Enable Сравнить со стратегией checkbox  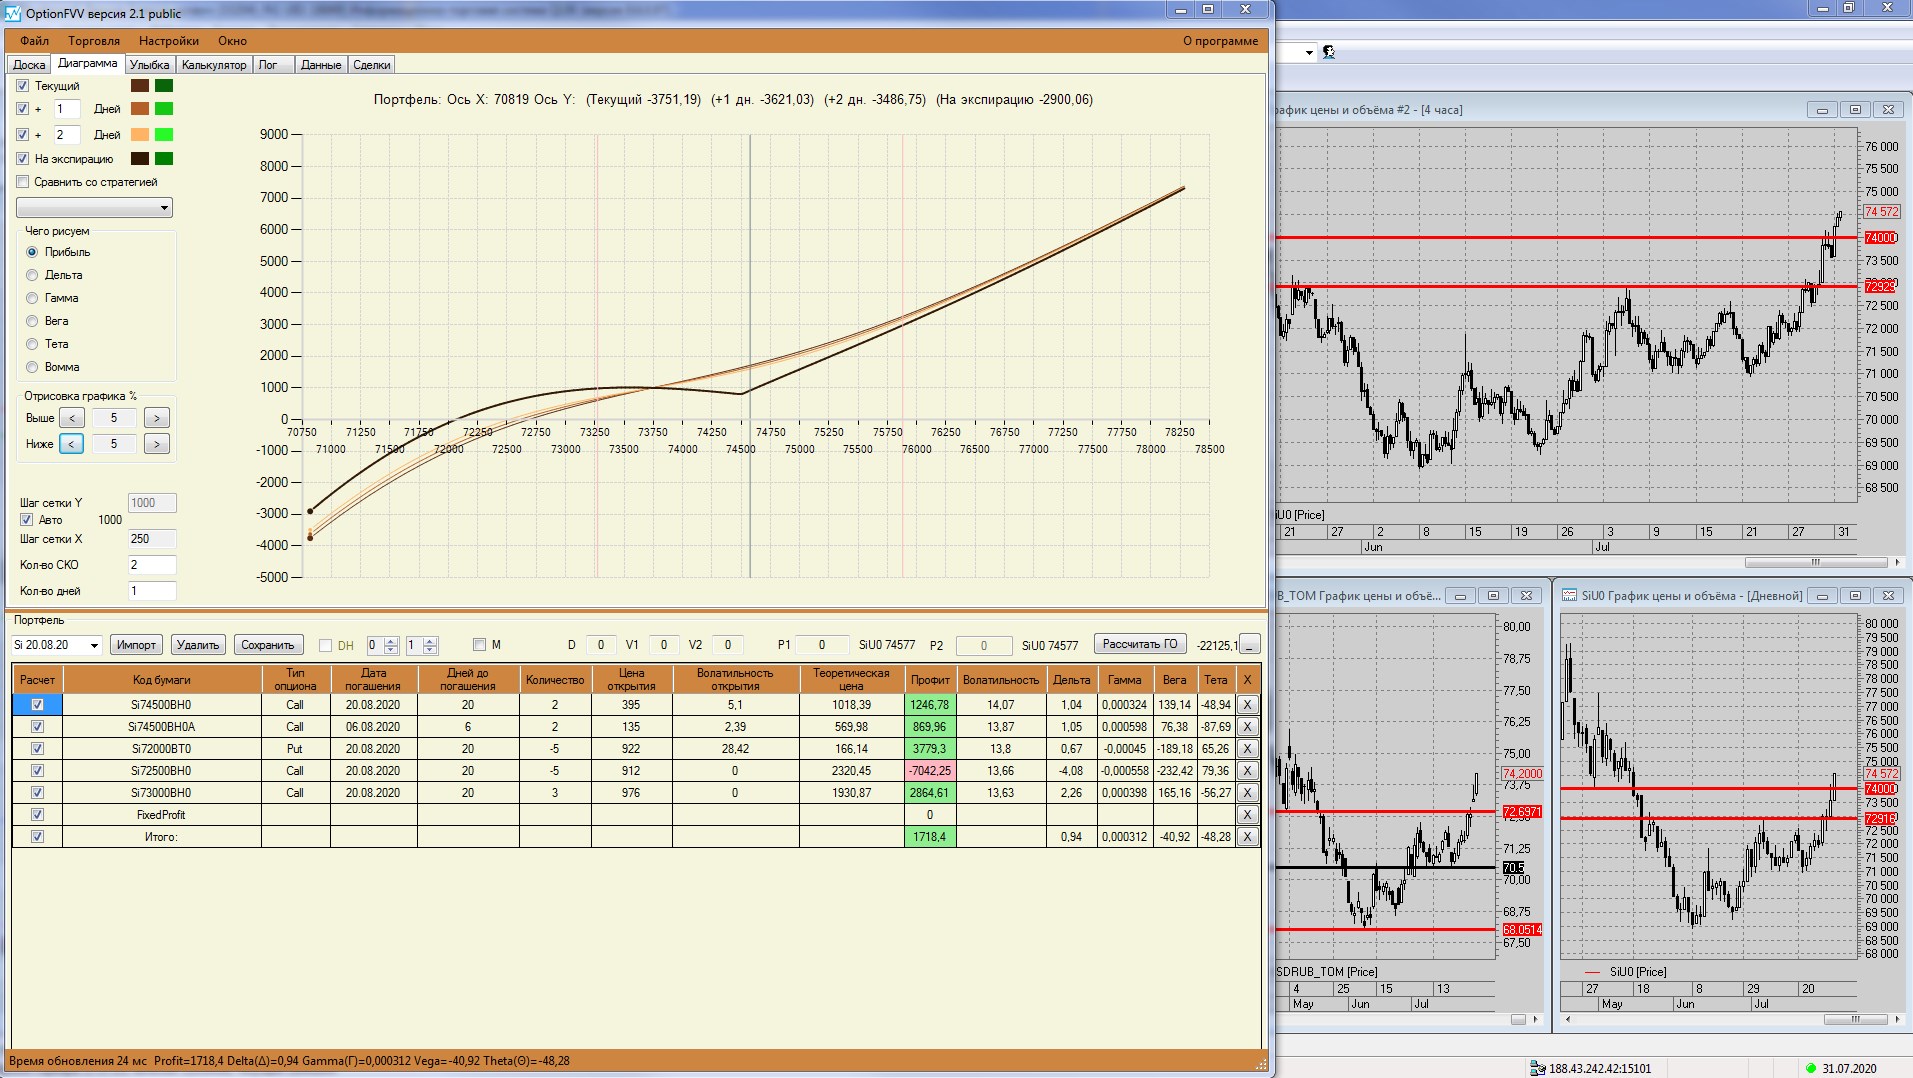pos(23,182)
